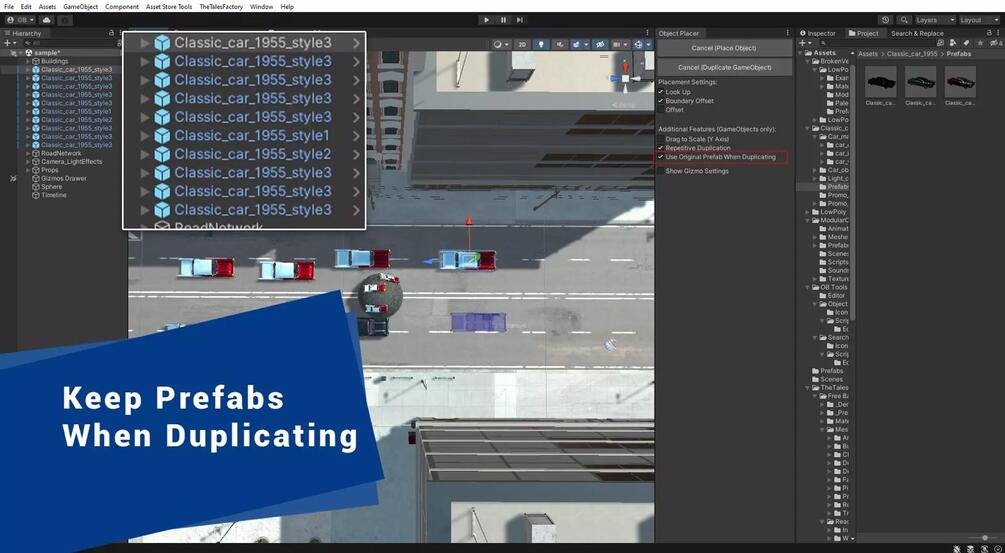This screenshot has width=1005, height=553.
Task: Toggle the Boundary Offset checkbox
Action: point(661,101)
